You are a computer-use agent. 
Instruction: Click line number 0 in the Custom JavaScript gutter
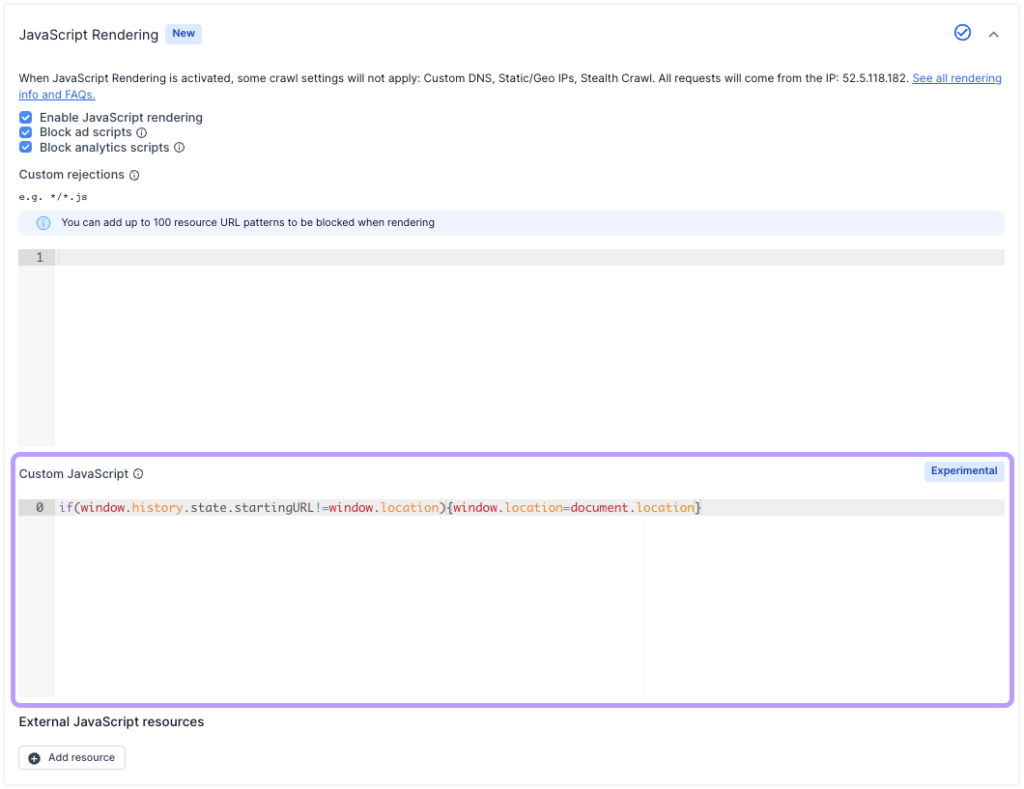(x=37, y=507)
